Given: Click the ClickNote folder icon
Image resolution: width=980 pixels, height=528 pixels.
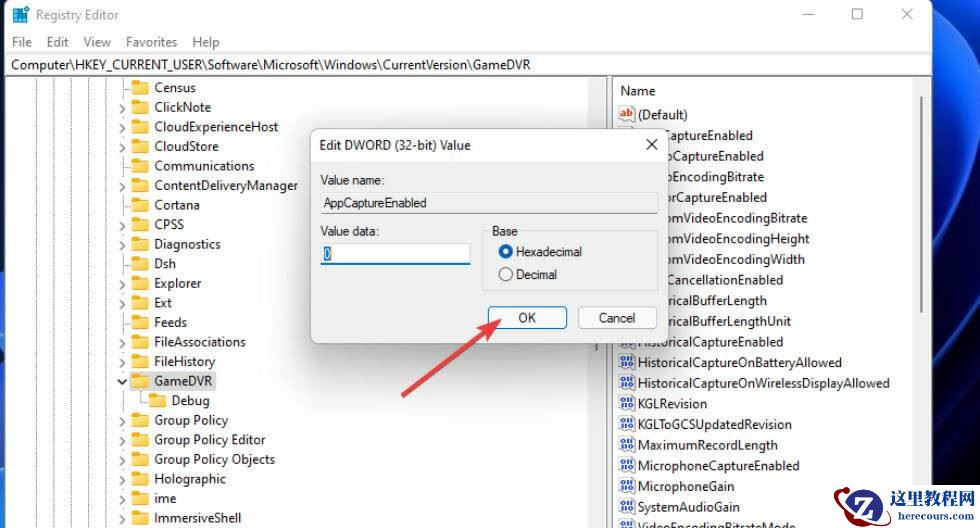Looking at the screenshot, I should (x=140, y=107).
